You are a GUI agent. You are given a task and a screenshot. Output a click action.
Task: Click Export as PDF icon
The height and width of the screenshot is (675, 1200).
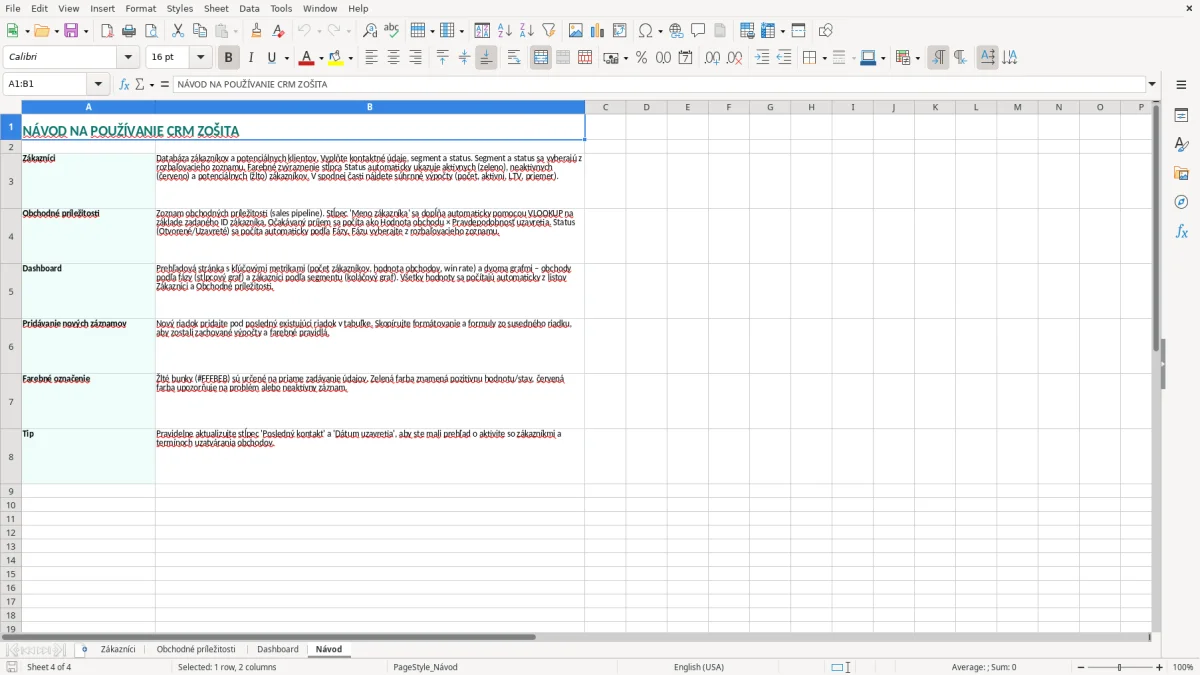click(x=107, y=31)
